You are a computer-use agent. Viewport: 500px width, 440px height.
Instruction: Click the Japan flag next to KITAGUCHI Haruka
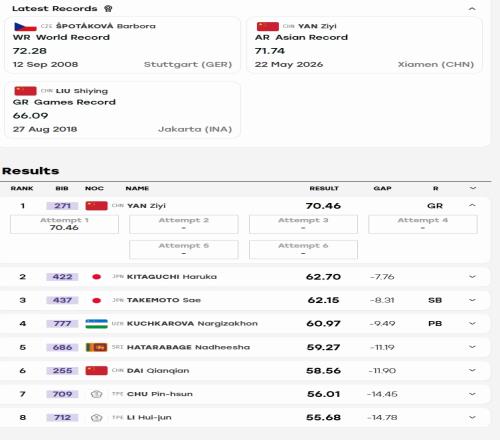point(96,277)
